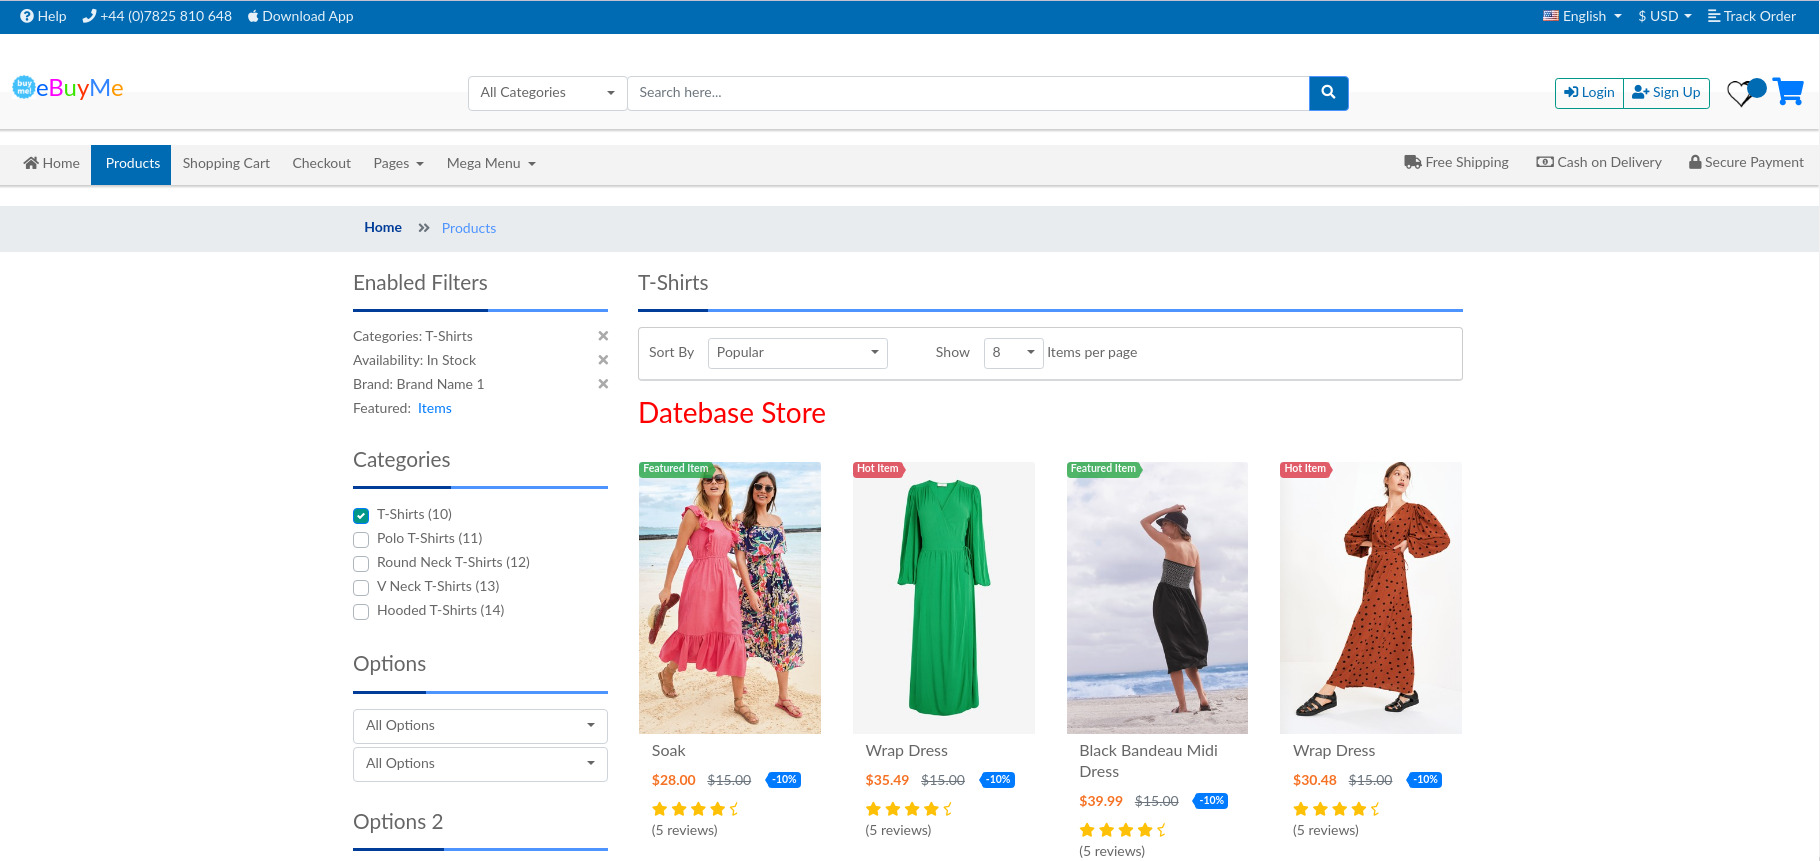Open the shopping cart icon in header
Image resolution: width=1820 pixels, height=861 pixels.
point(1788,92)
